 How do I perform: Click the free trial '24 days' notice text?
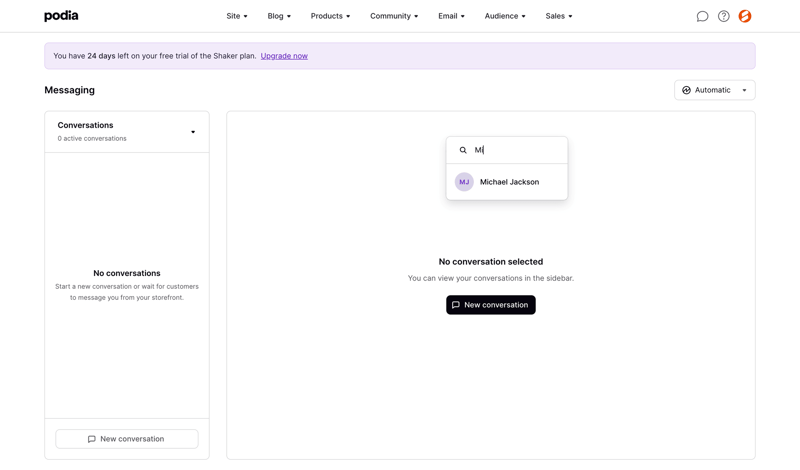(101, 56)
